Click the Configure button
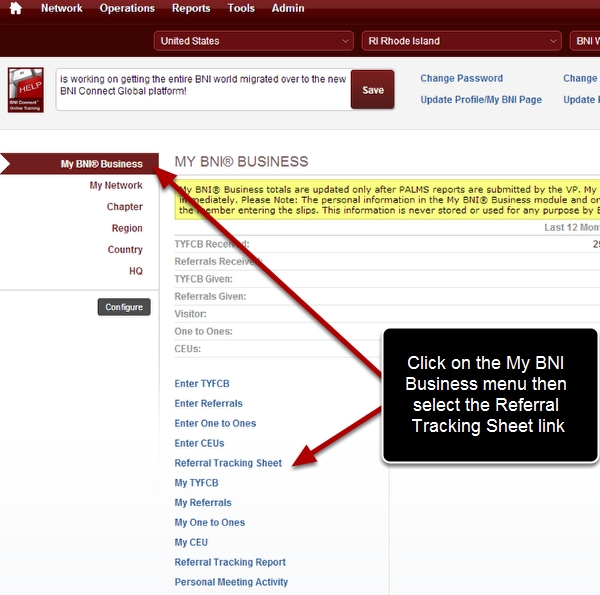Screen dimensions: 600x595 pos(124,307)
